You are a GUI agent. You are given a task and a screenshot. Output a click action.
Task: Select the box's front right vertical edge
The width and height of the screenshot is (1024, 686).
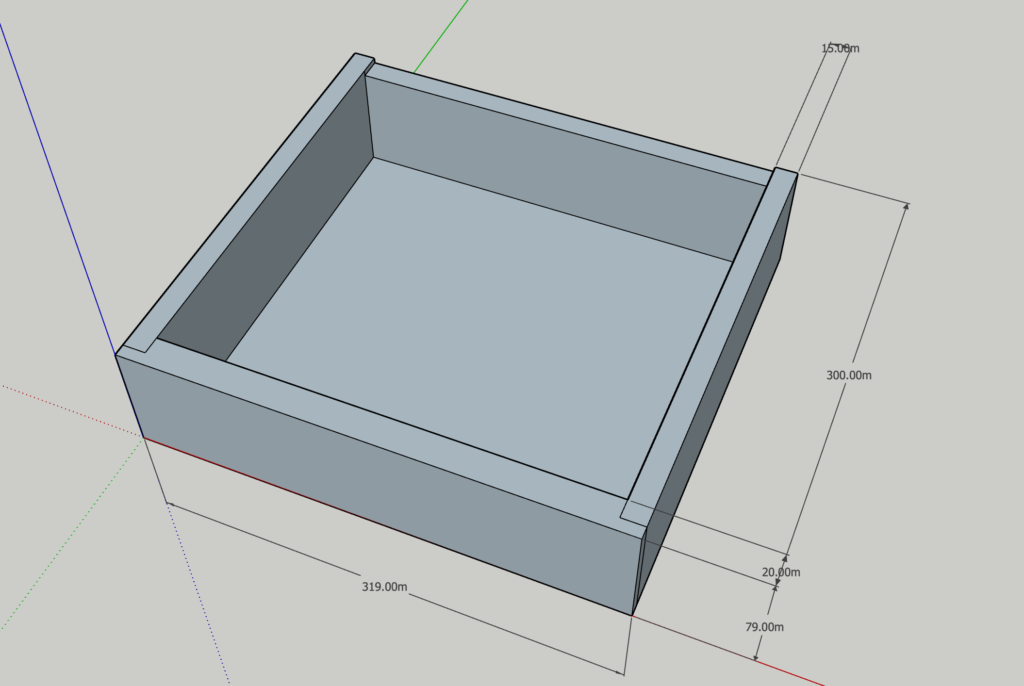pos(637,570)
